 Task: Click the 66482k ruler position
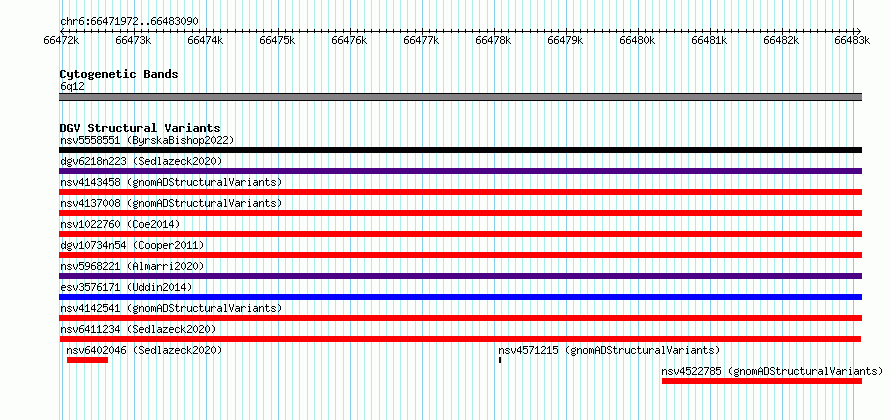[x=781, y=40]
